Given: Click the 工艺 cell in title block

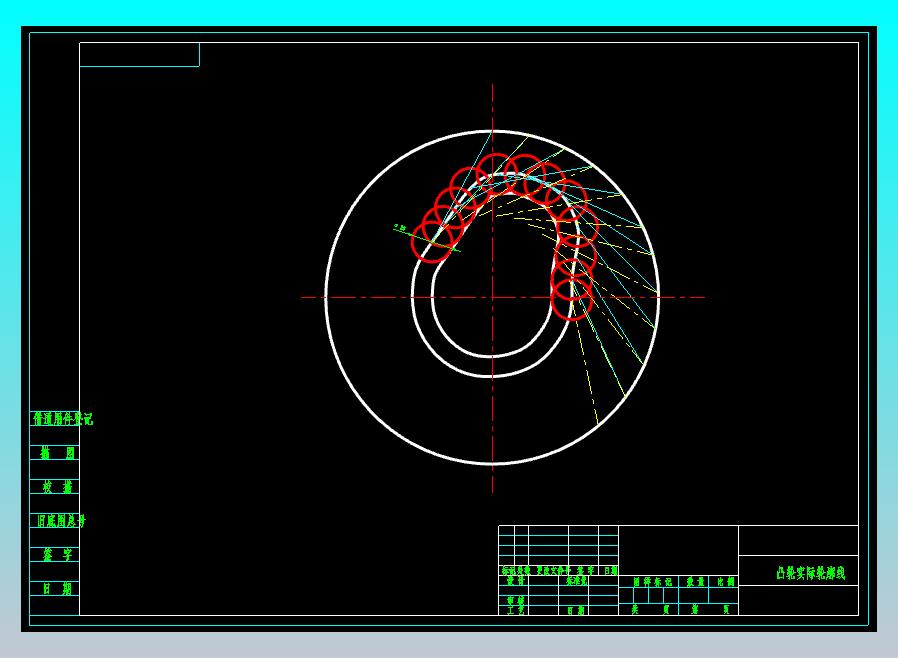Looking at the screenshot, I should [x=515, y=610].
